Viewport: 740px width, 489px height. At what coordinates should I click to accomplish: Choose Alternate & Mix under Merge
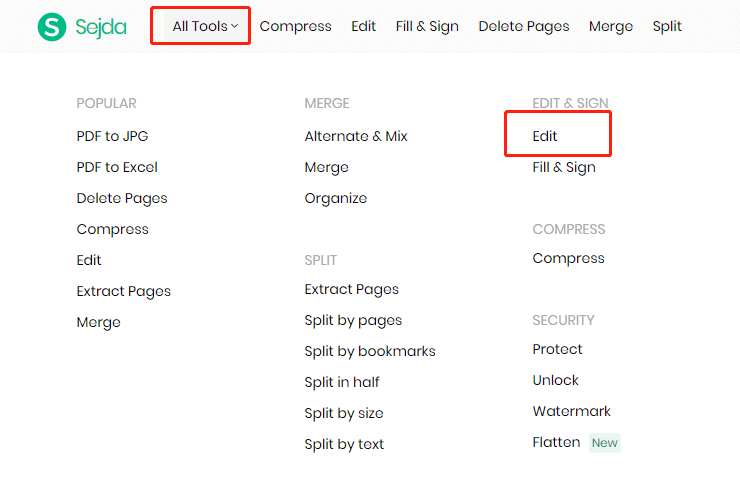tap(356, 136)
